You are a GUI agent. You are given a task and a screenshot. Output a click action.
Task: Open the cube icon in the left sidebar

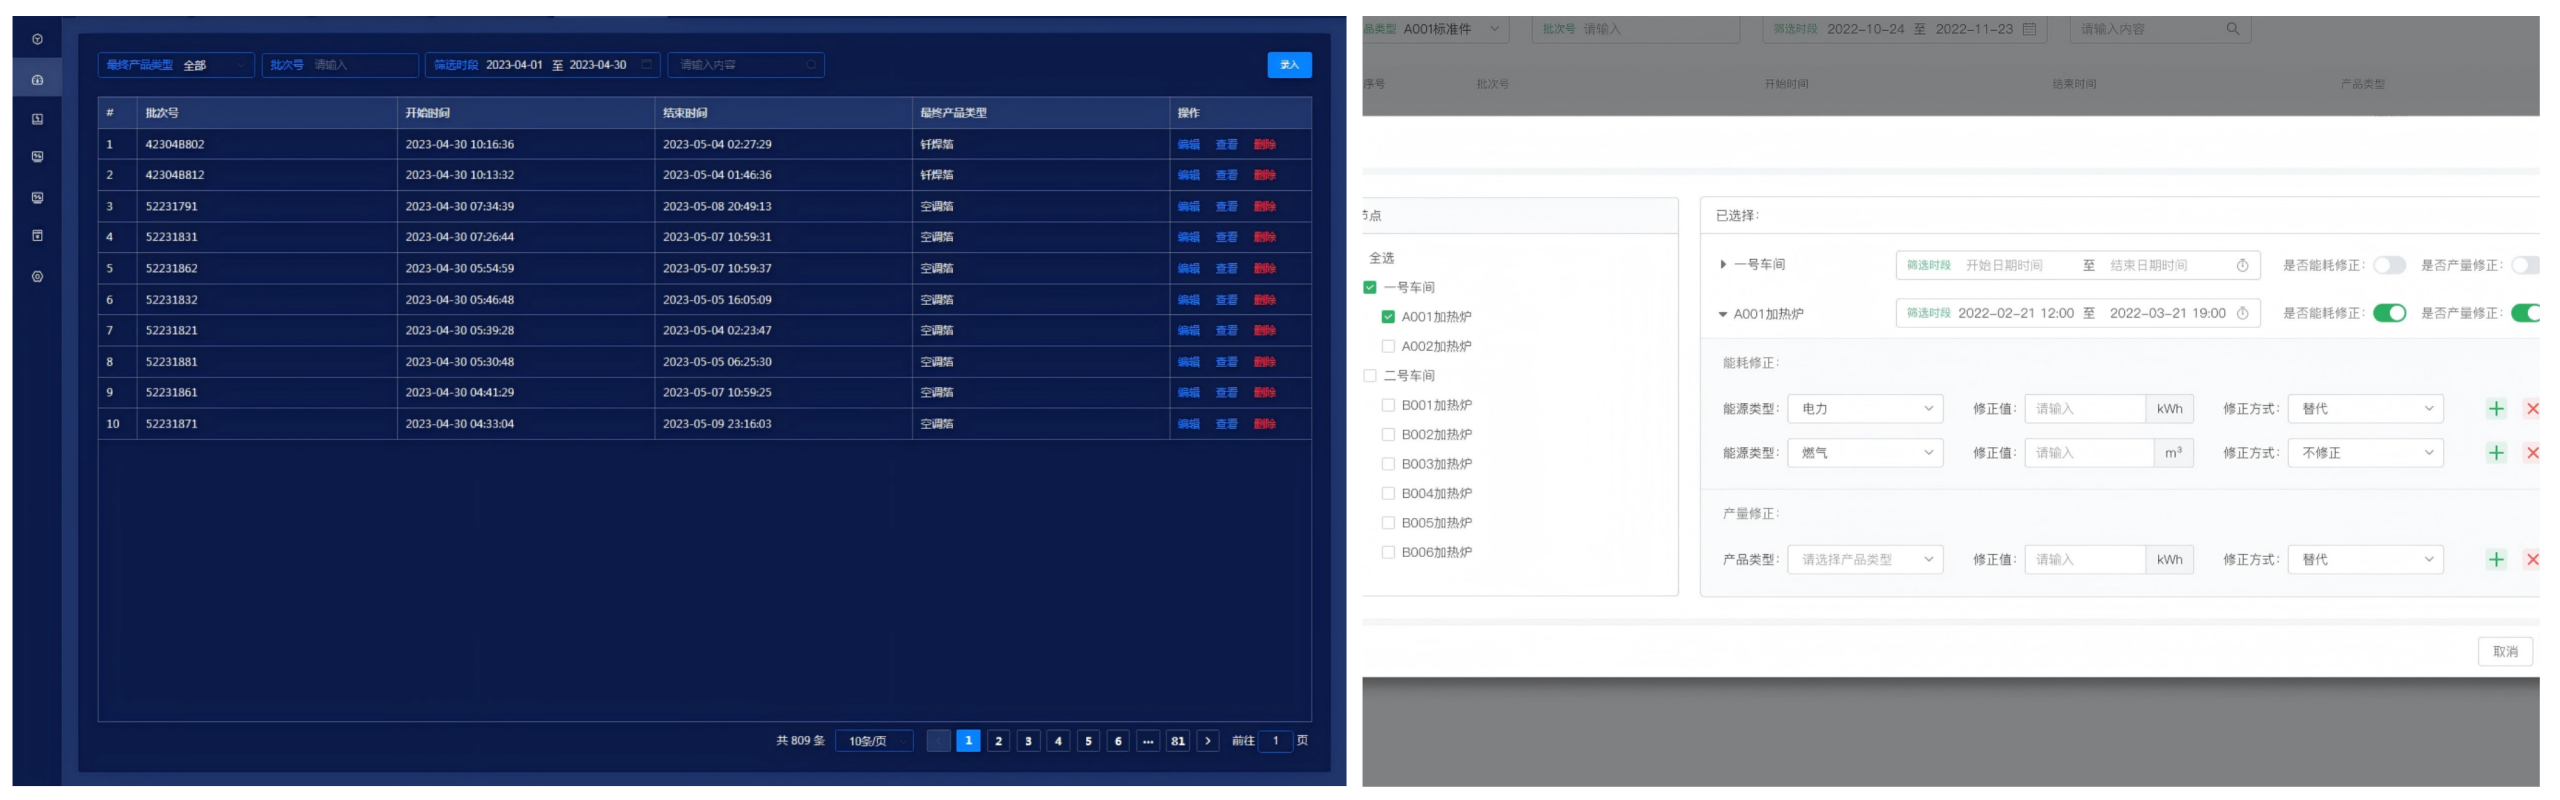pyautogui.click(x=37, y=40)
